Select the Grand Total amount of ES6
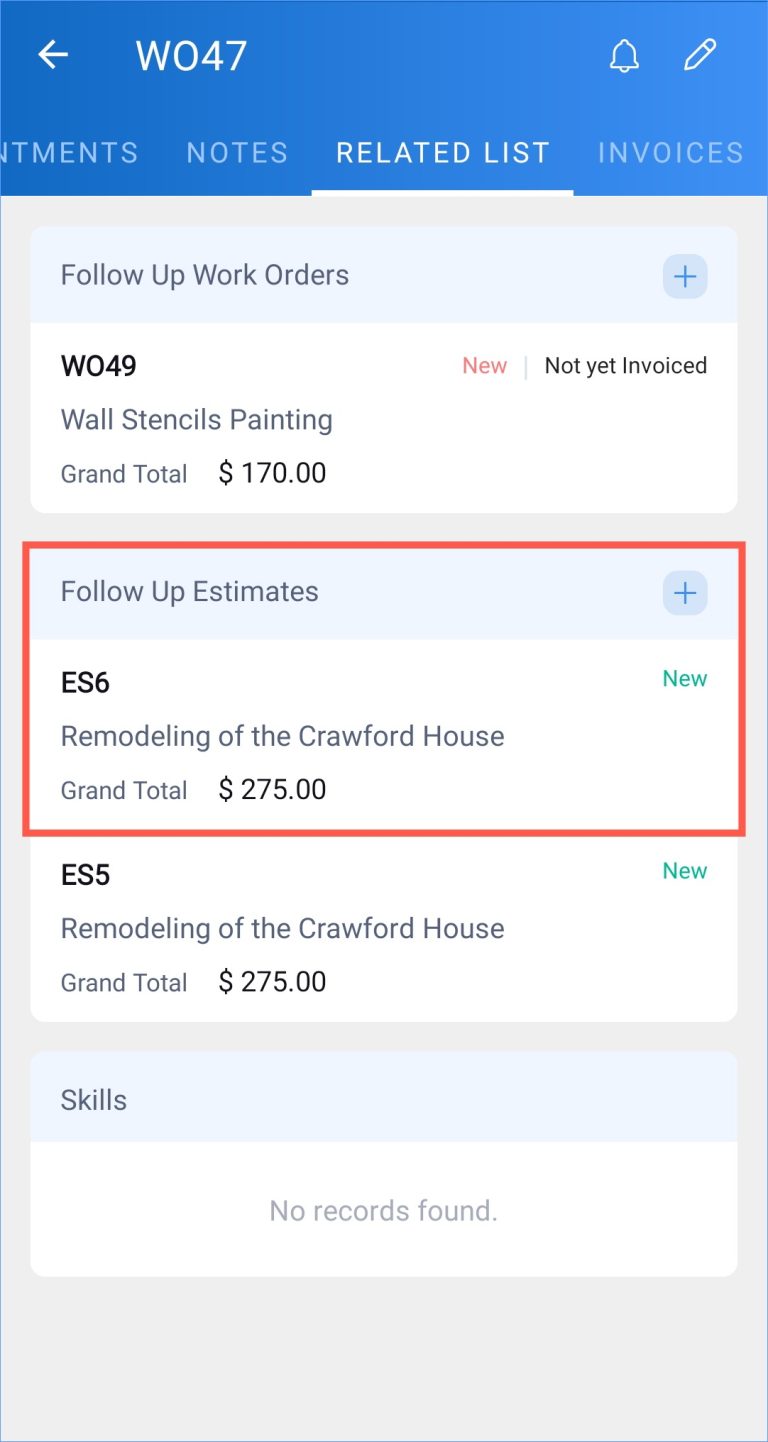The image size is (768, 1442). tap(273, 789)
